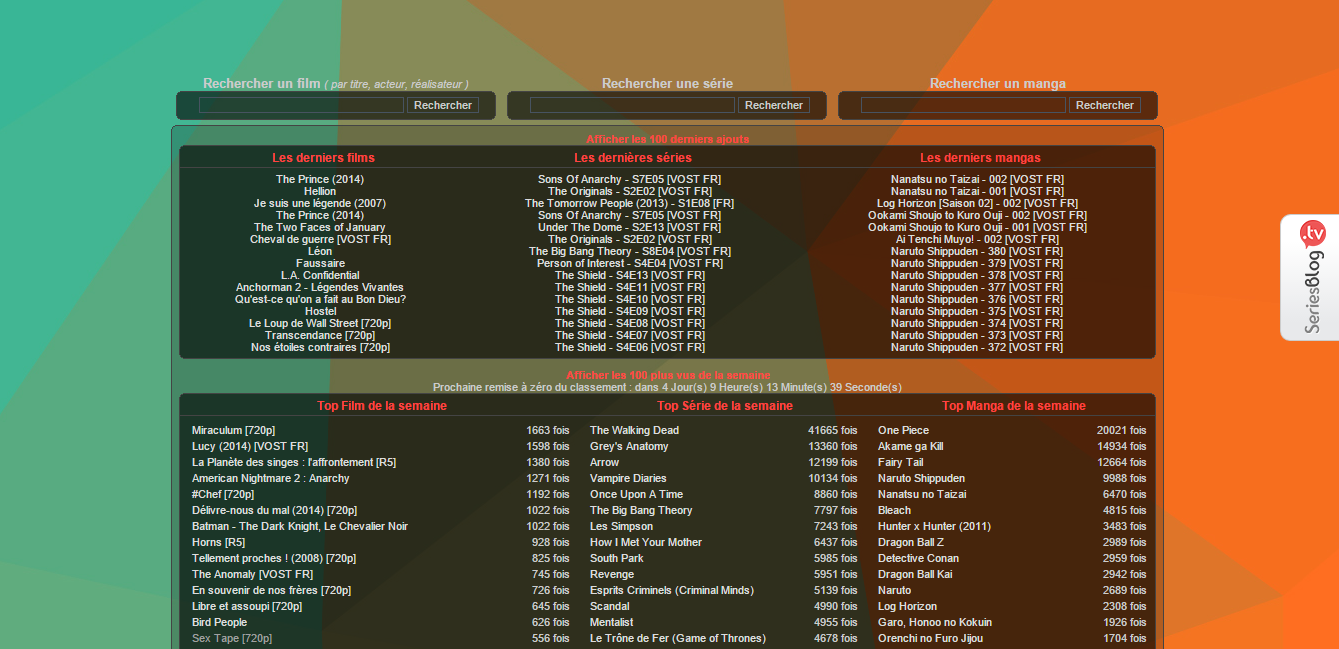
Task: Click the manga search input field
Action: click(963, 105)
